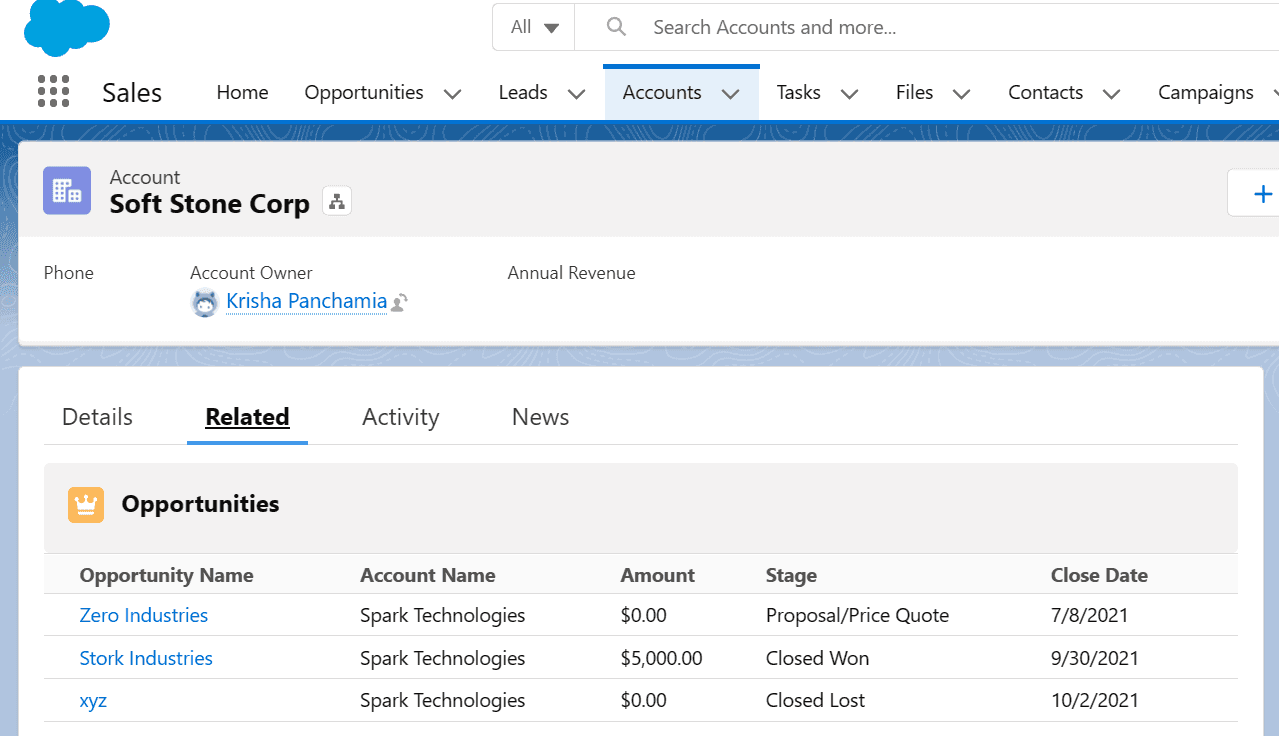This screenshot has width=1279, height=736.
Task: Expand the Contacts nav dropdown chevron
Action: coord(1111,94)
